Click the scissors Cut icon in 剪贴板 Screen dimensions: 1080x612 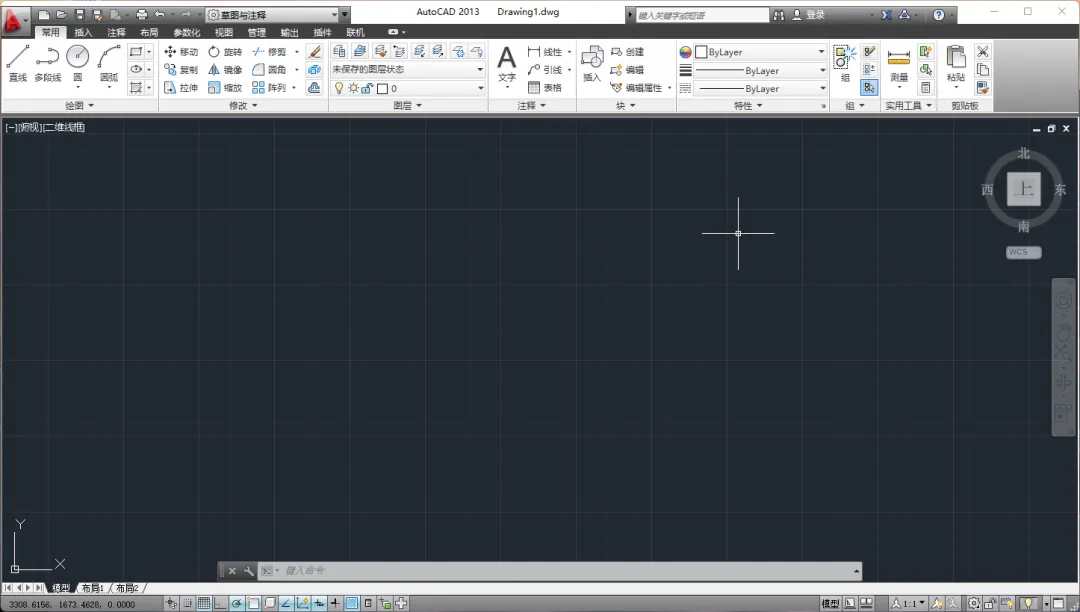click(983, 52)
